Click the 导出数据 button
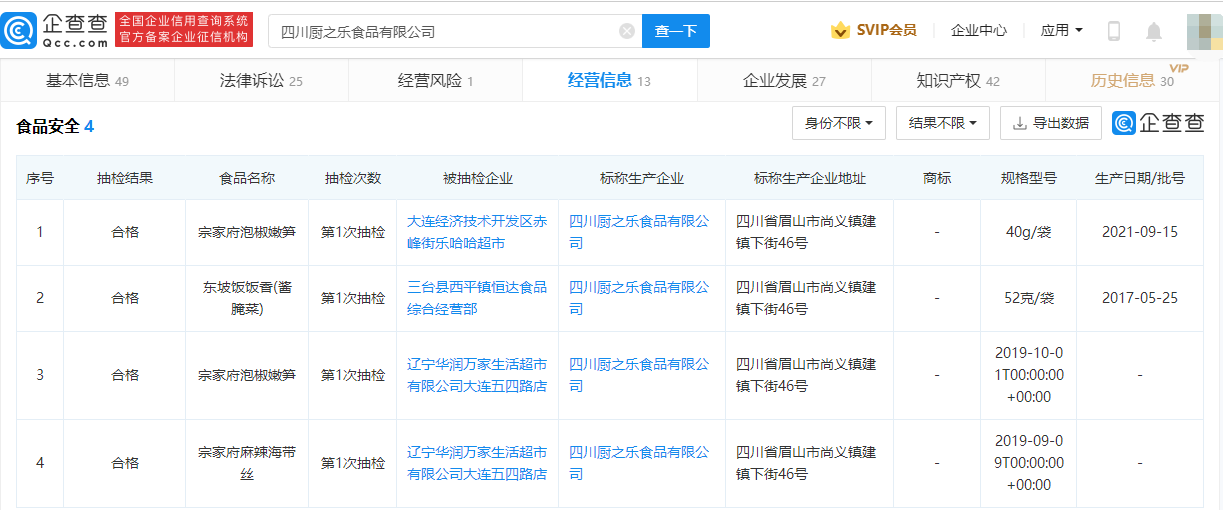 (x=1051, y=123)
